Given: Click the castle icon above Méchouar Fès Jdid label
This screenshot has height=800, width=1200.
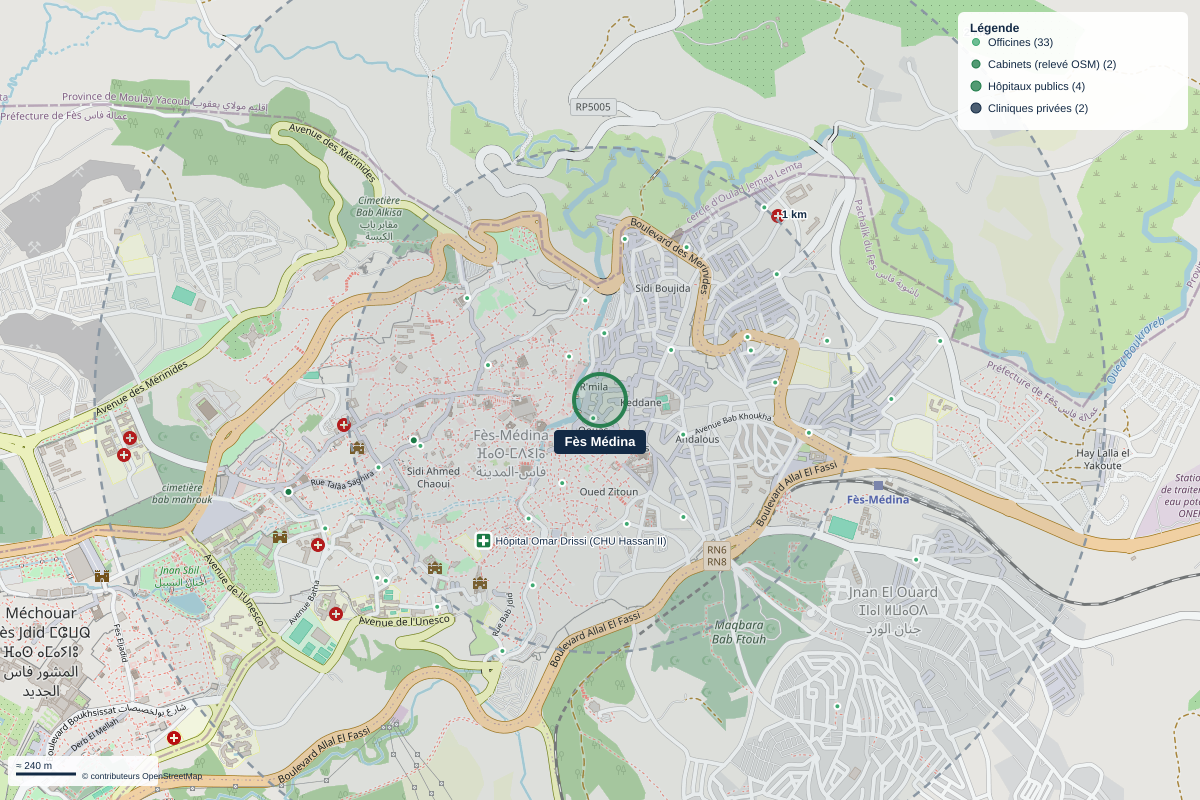Looking at the screenshot, I should click(x=101, y=576).
